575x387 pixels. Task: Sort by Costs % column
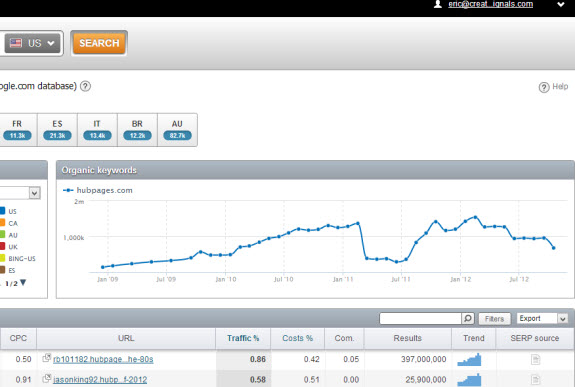click(297, 338)
